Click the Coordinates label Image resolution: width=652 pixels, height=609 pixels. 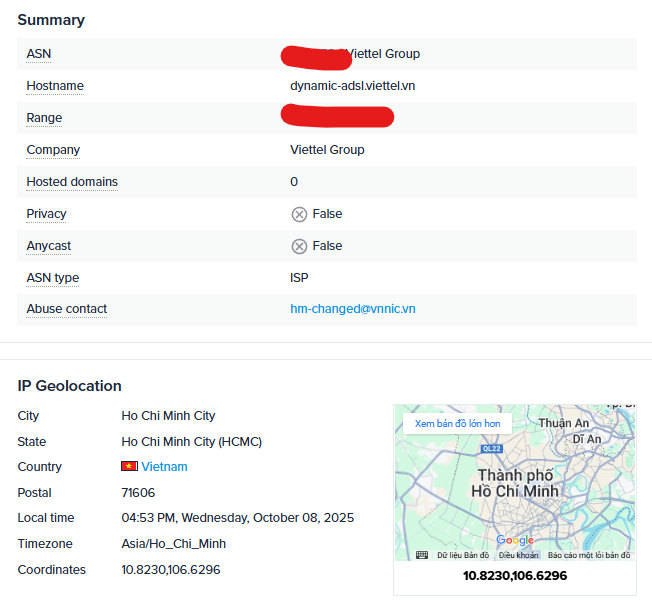point(52,570)
